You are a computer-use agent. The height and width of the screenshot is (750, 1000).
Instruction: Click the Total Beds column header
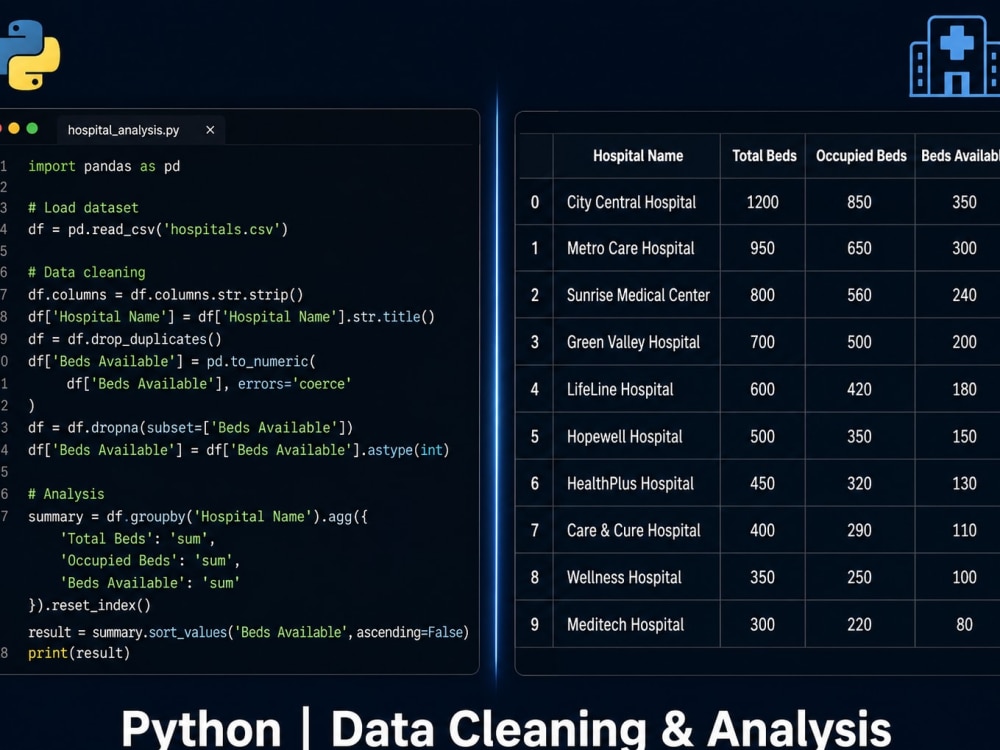(764, 156)
